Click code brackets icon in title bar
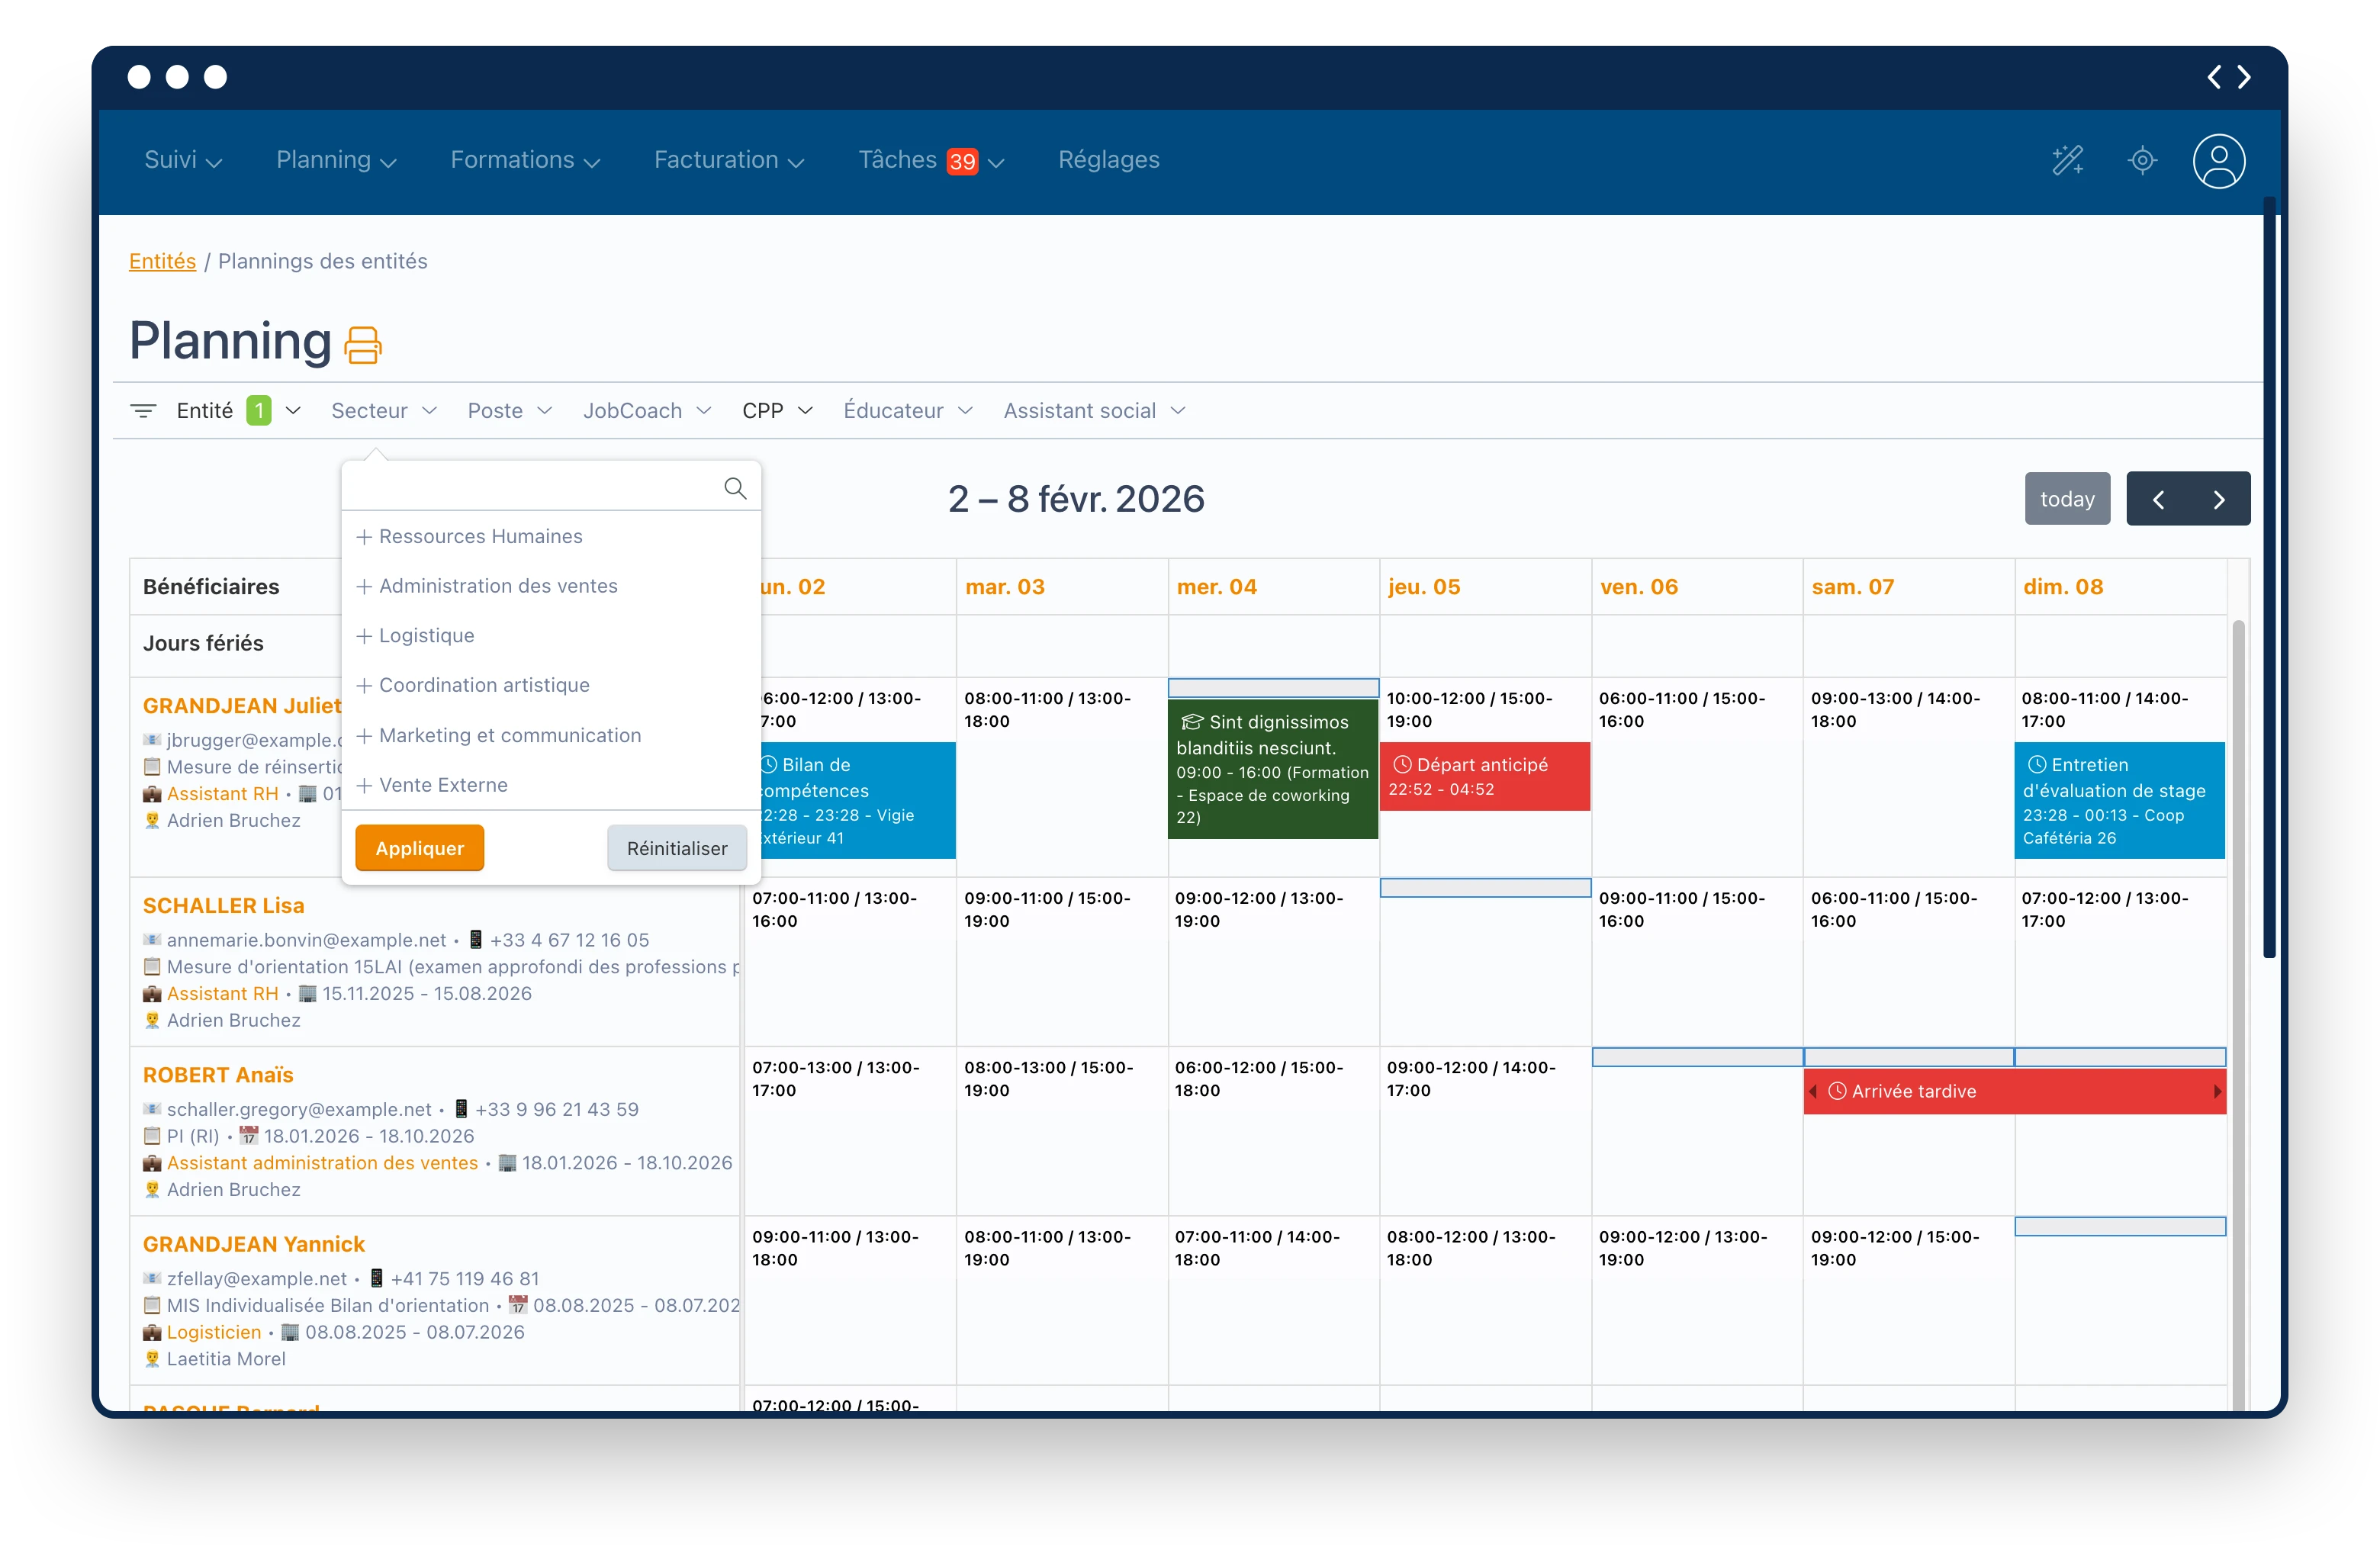The image size is (2380, 1556). [2228, 77]
